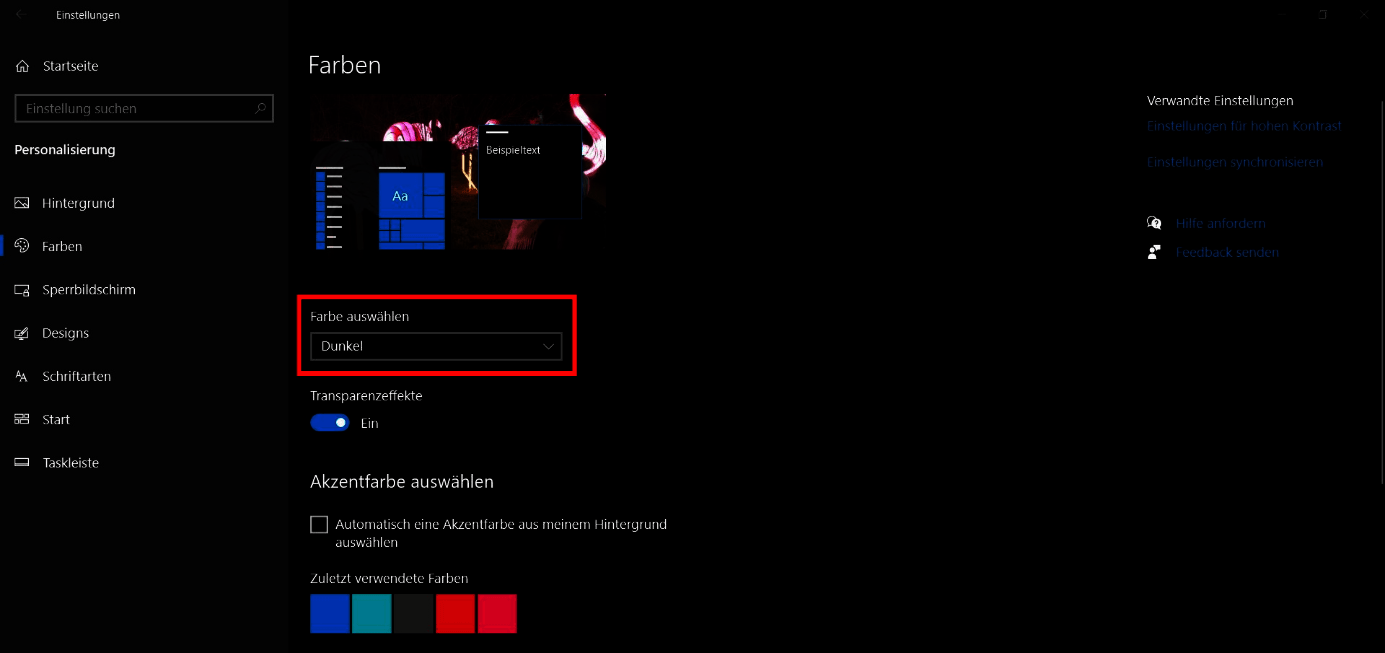The width and height of the screenshot is (1385, 653).
Task: Select the Hintergrund sidebar icon
Action: click(22, 203)
